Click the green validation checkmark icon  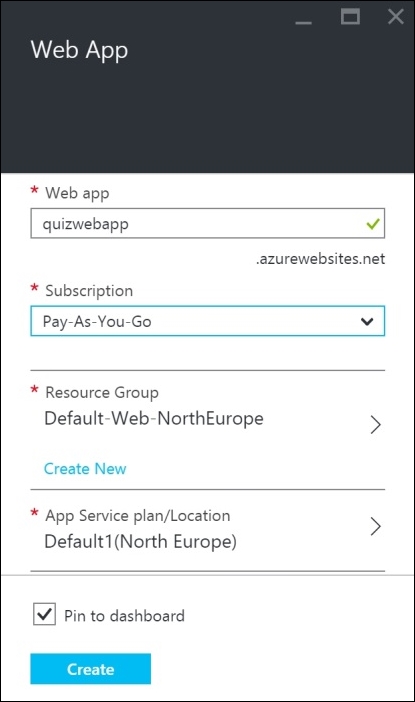(x=373, y=223)
